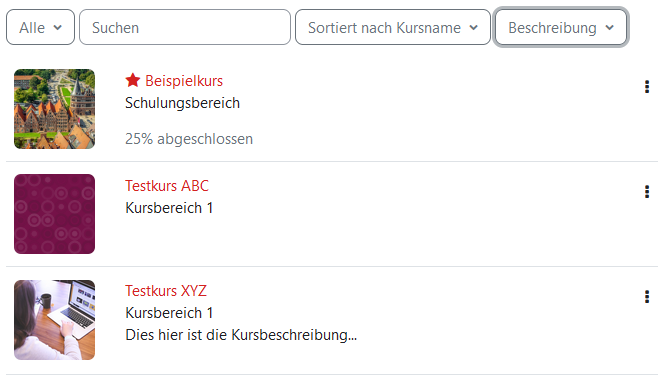Click the red star next to Beispielkurs
The image size is (658, 377).
point(133,80)
